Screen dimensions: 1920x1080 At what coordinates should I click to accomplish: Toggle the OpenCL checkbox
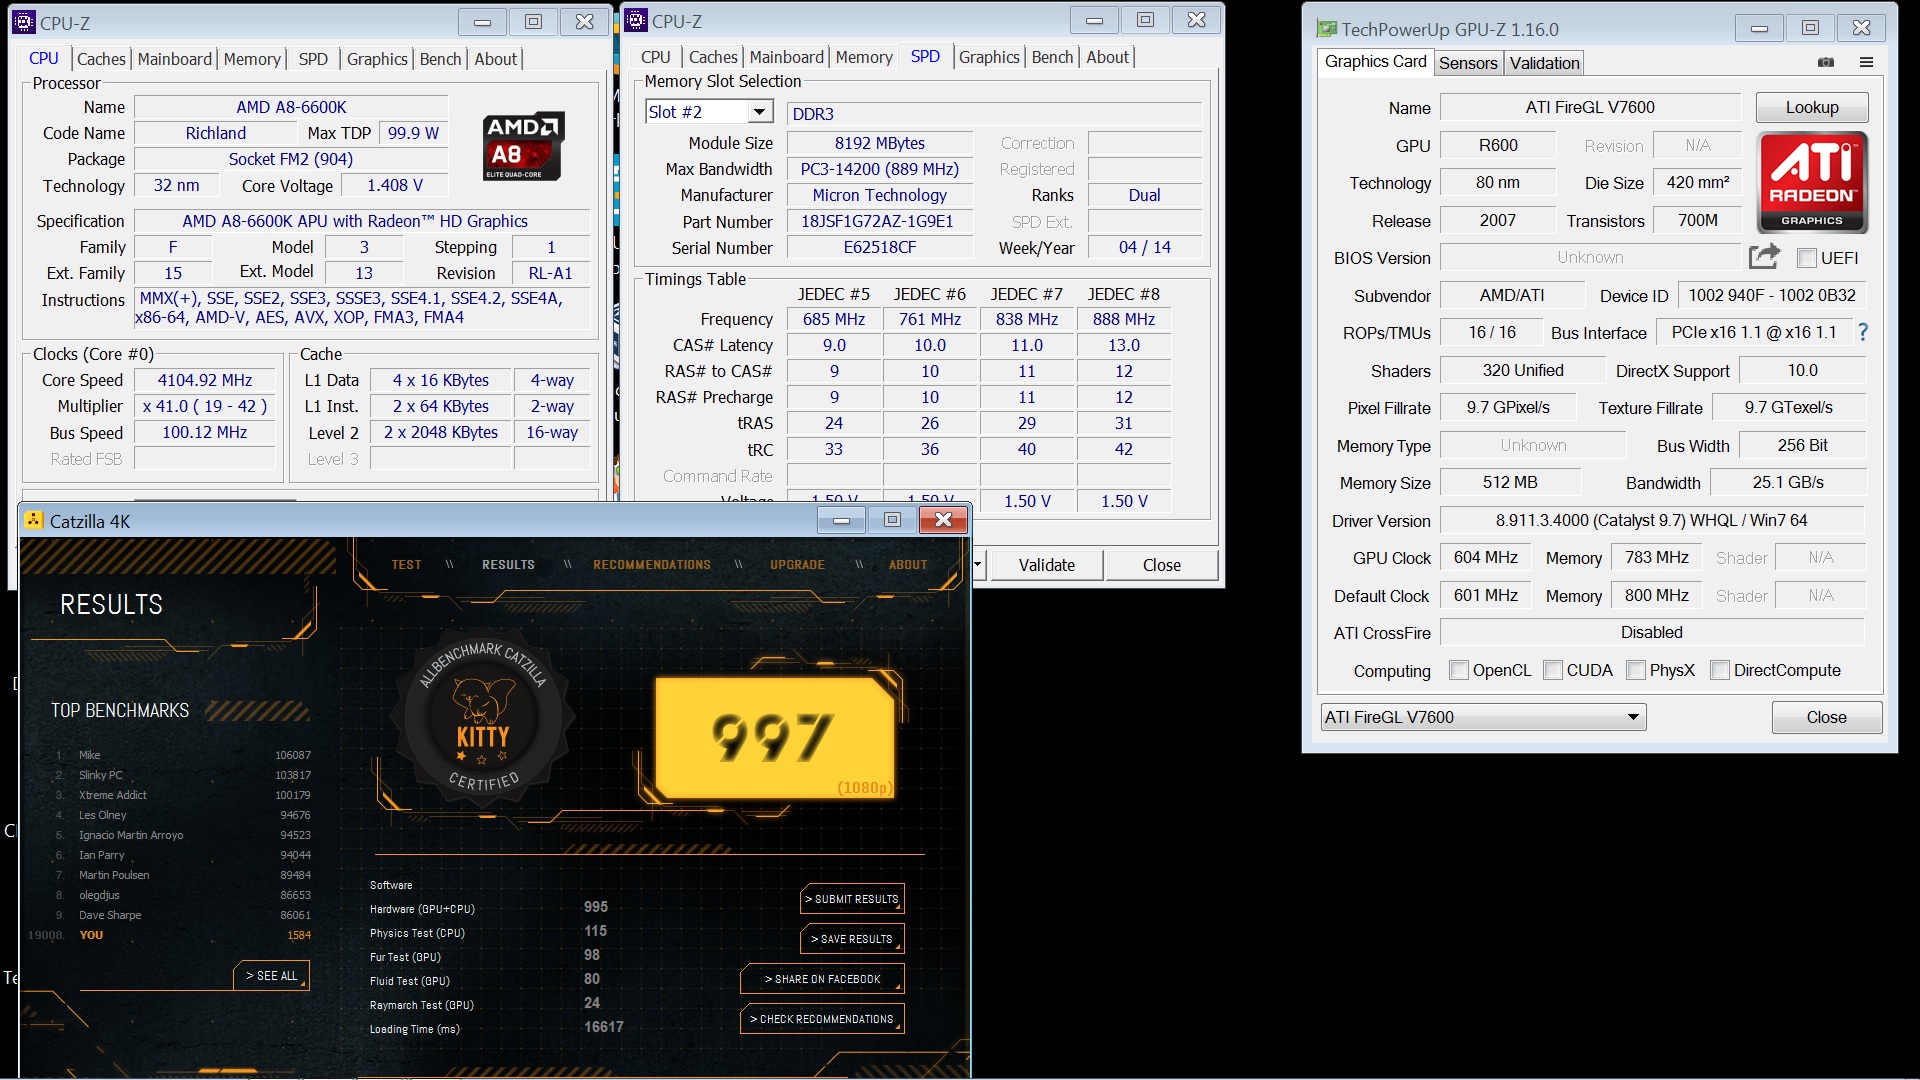[1459, 670]
